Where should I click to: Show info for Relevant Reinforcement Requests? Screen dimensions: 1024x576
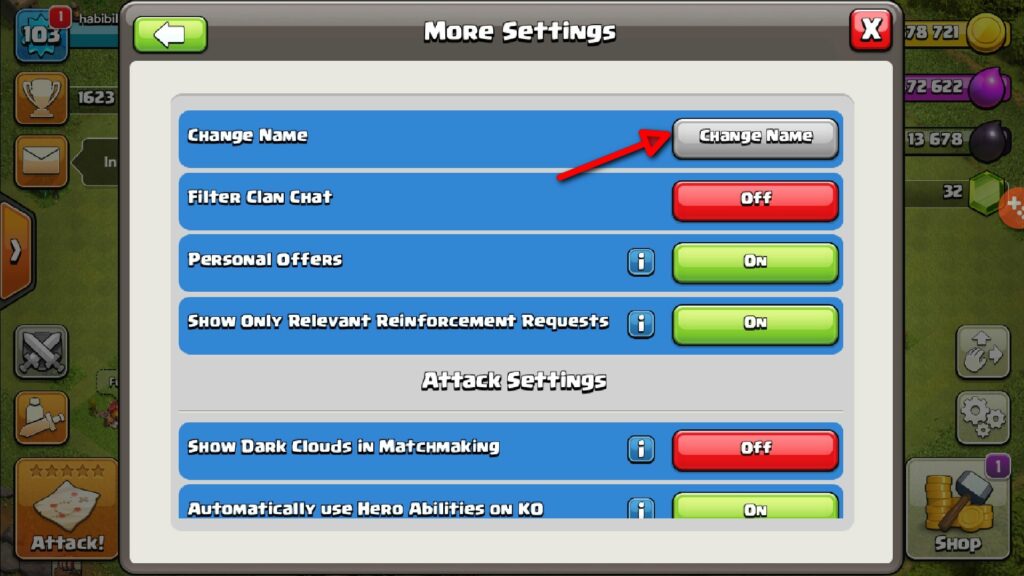[641, 323]
